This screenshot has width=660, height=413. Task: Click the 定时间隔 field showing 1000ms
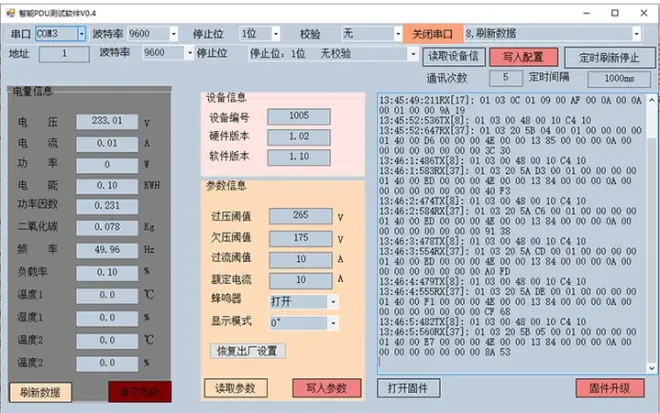point(612,78)
